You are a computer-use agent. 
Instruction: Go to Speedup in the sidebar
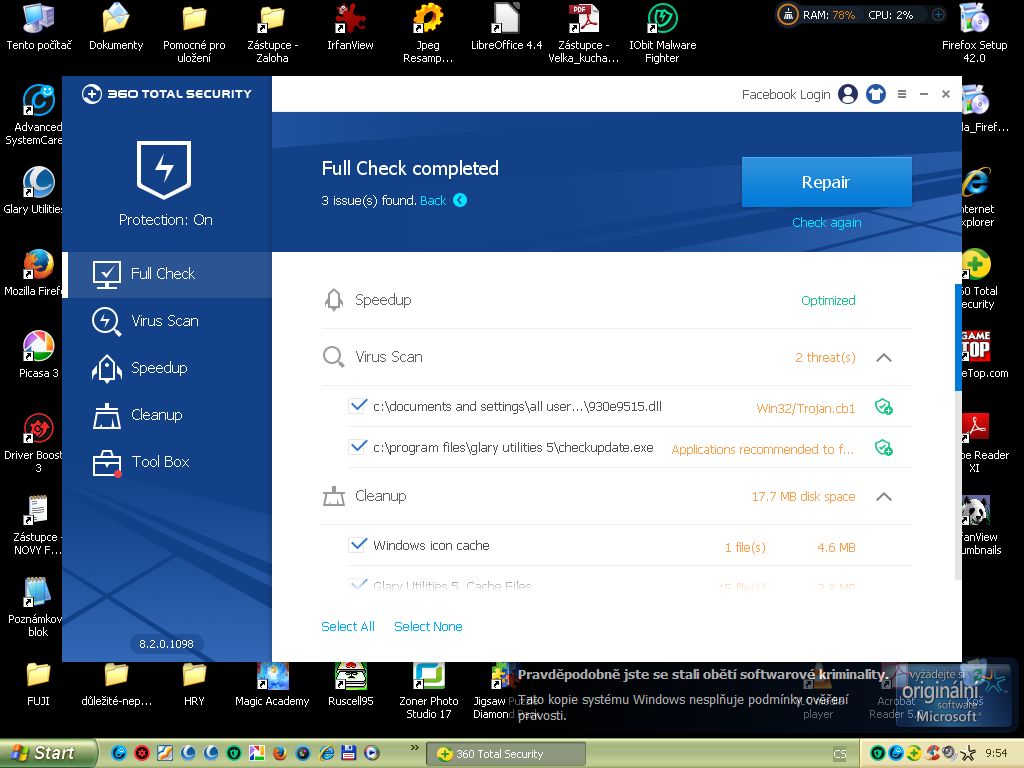167,368
